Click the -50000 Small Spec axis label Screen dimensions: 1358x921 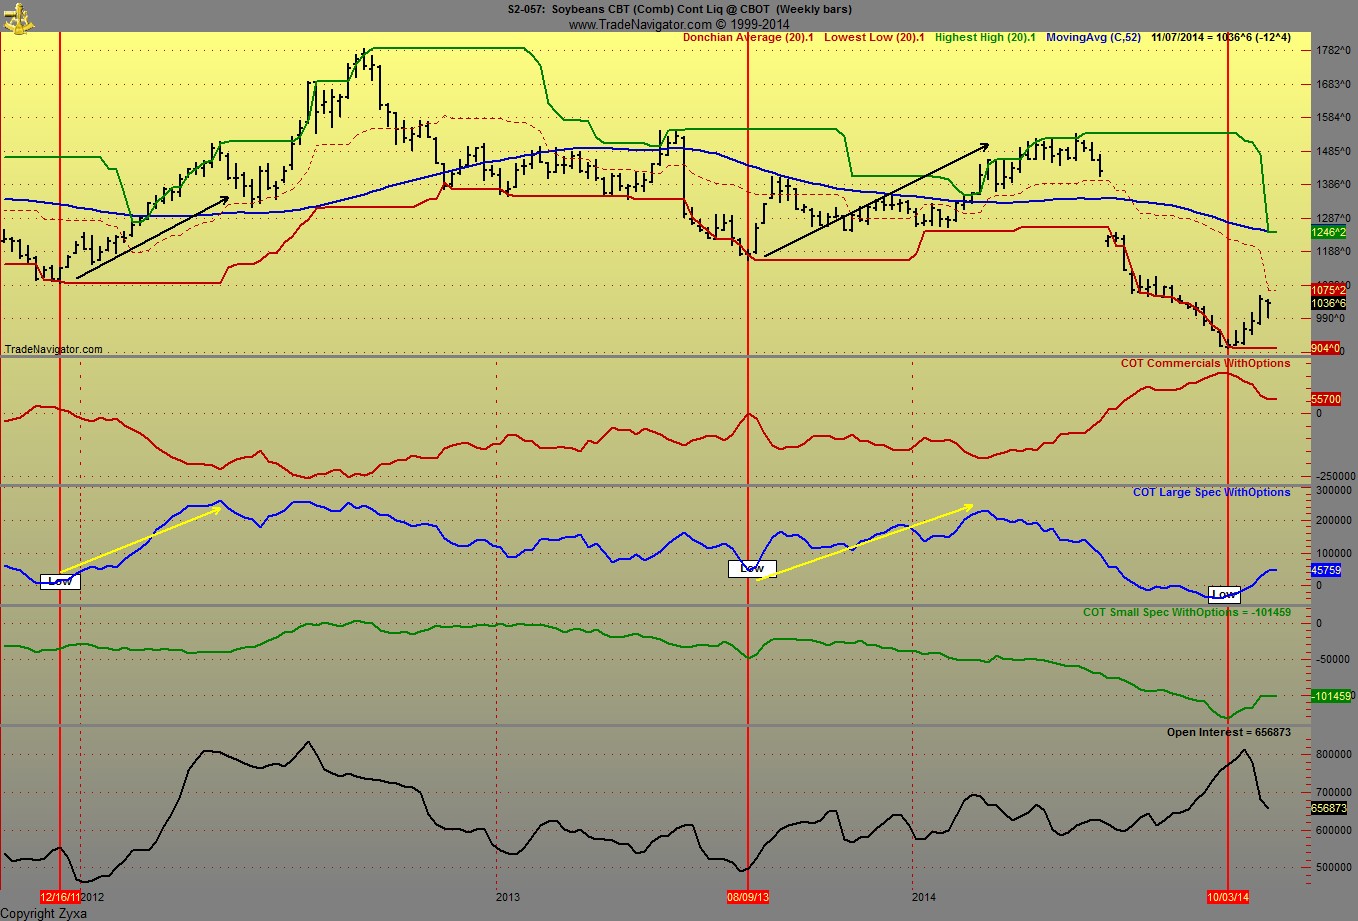(1332, 659)
